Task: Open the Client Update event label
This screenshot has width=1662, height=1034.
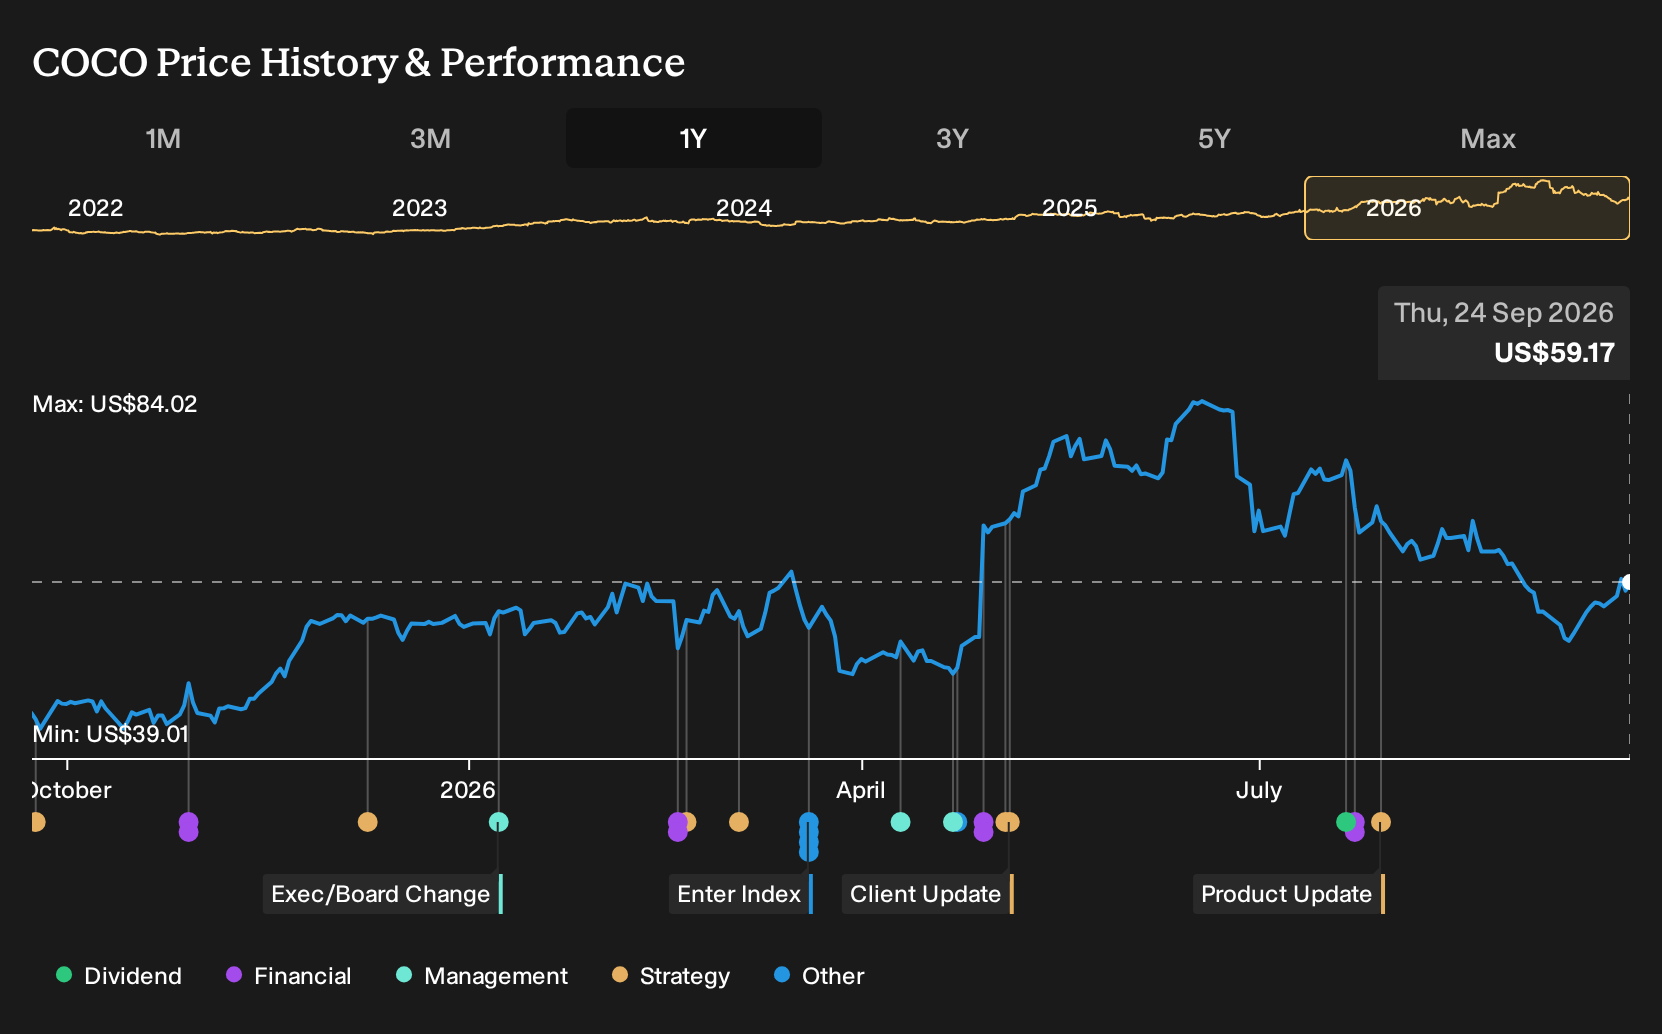Action: pos(928,894)
